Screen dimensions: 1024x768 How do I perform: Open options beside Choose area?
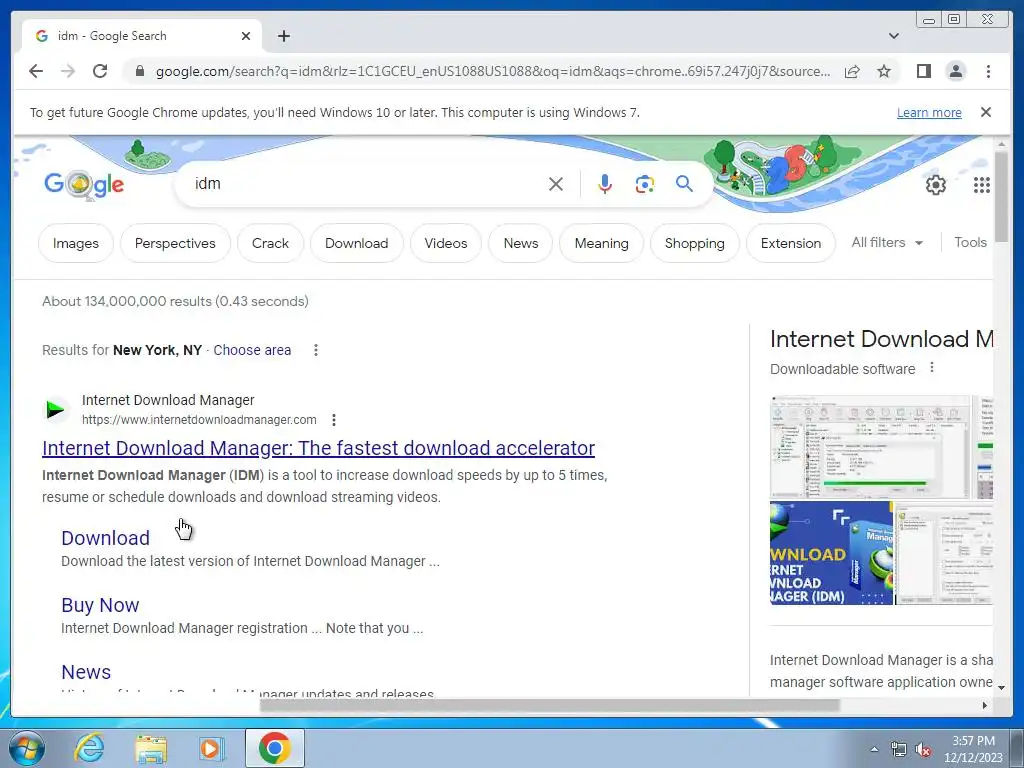(315, 350)
